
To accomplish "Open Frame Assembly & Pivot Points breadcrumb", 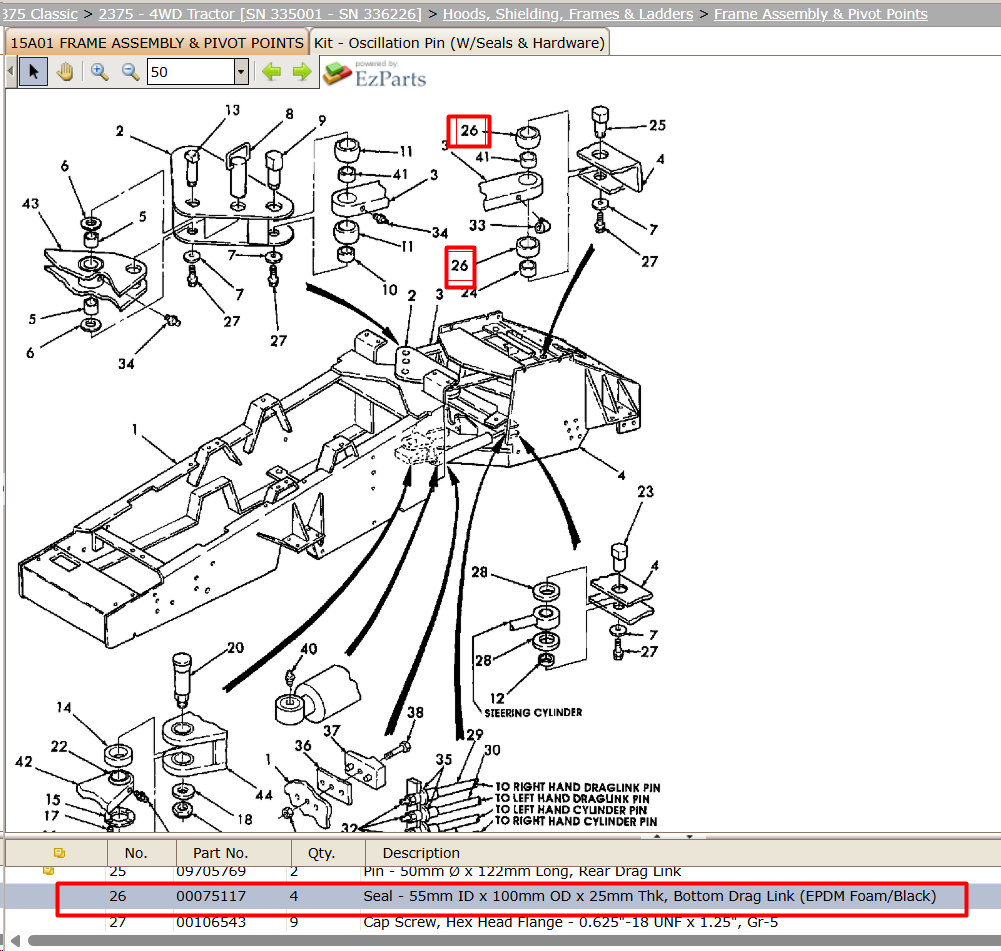I will point(820,13).
